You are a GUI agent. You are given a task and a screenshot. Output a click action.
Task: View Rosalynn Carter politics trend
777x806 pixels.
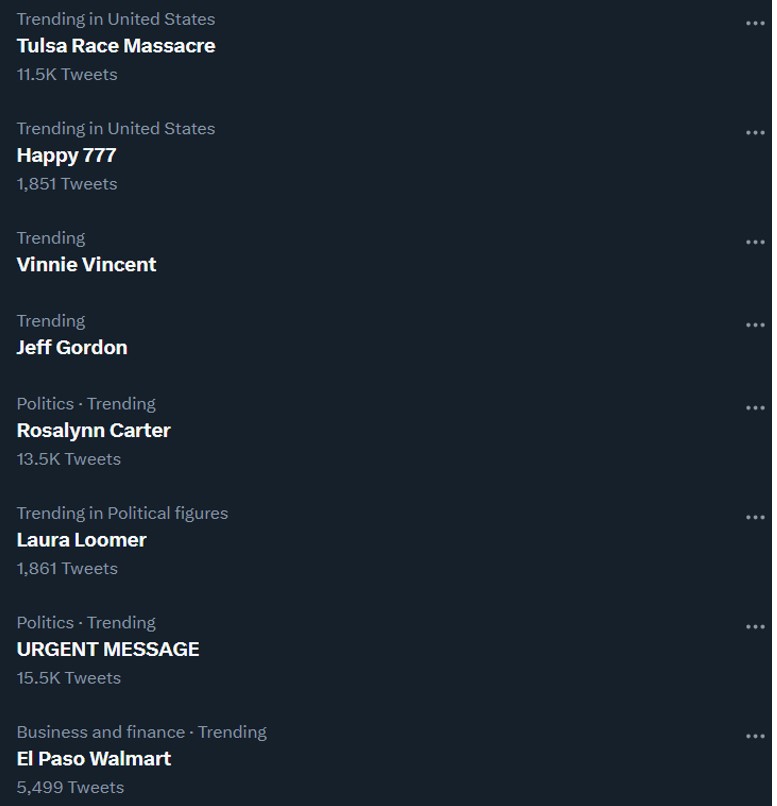pos(93,431)
